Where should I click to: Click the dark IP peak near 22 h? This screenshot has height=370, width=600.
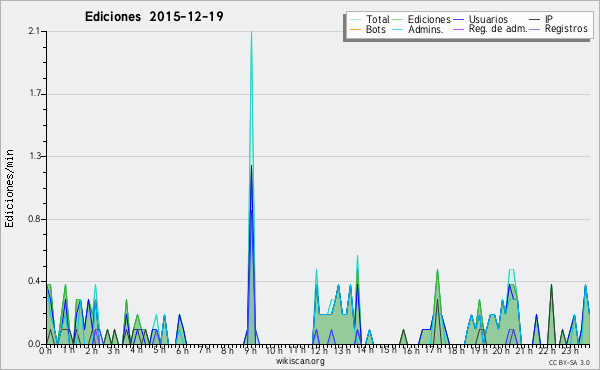pos(551,314)
